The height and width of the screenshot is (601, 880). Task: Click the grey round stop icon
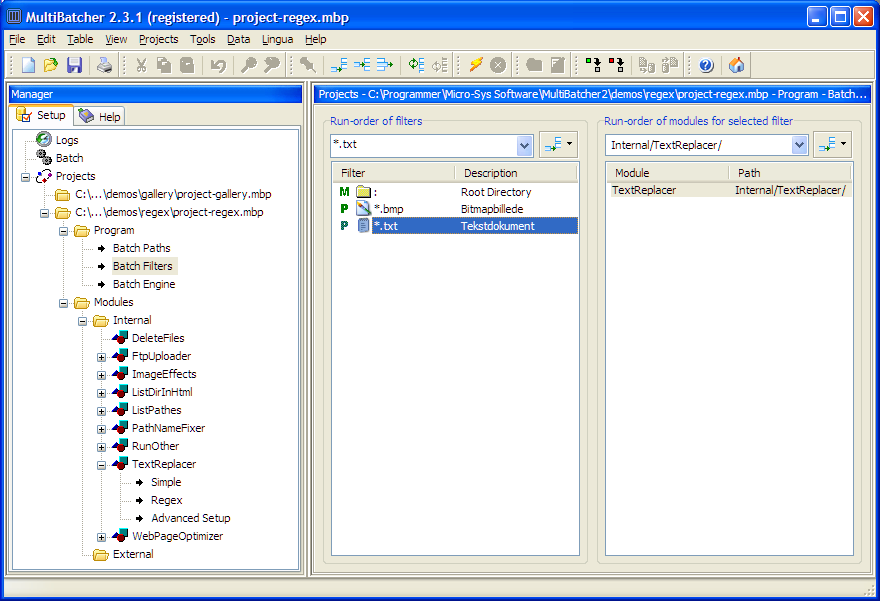[x=498, y=66]
